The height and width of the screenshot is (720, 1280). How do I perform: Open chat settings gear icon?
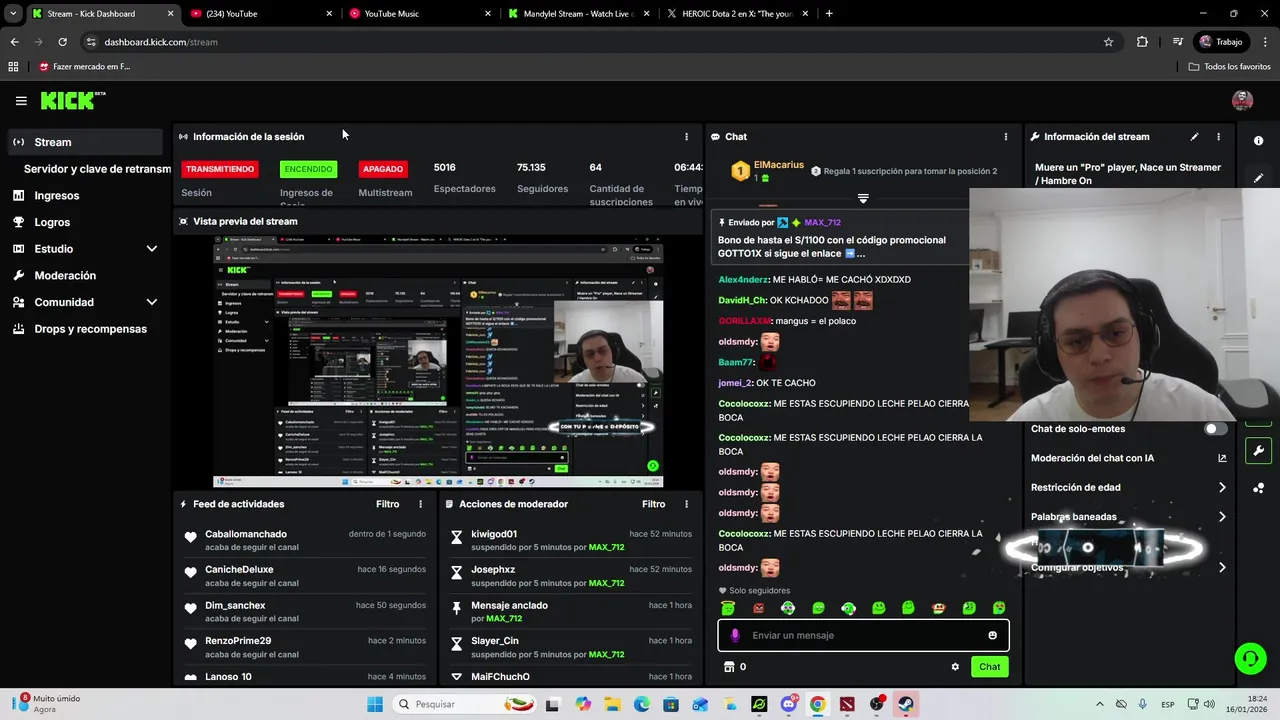click(955, 667)
